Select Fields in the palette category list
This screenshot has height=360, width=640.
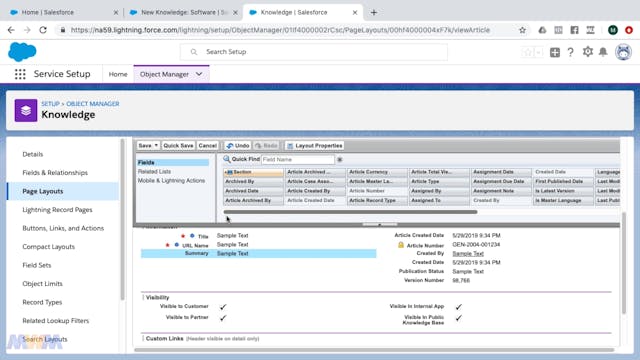(173, 162)
